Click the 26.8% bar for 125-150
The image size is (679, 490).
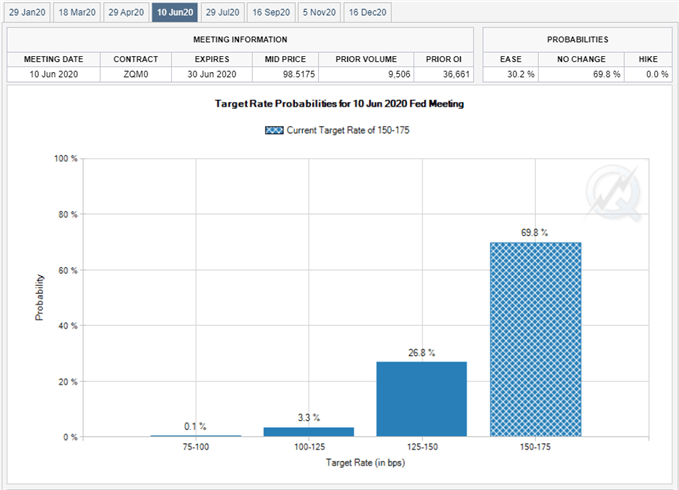(x=422, y=399)
